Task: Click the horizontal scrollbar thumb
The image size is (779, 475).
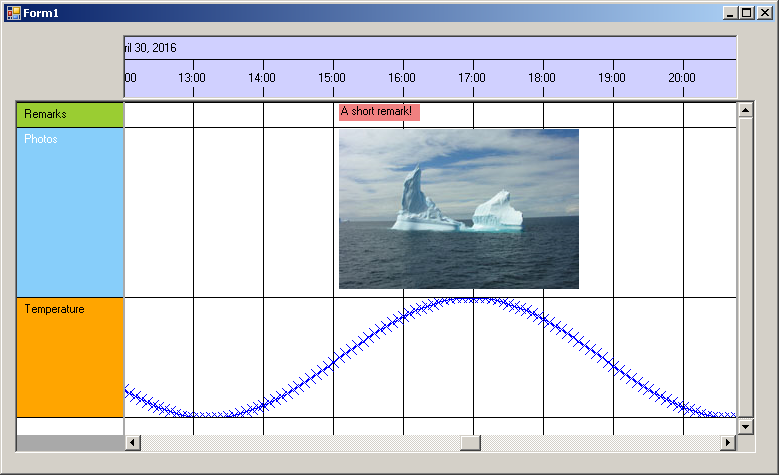Action: (x=470, y=443)
